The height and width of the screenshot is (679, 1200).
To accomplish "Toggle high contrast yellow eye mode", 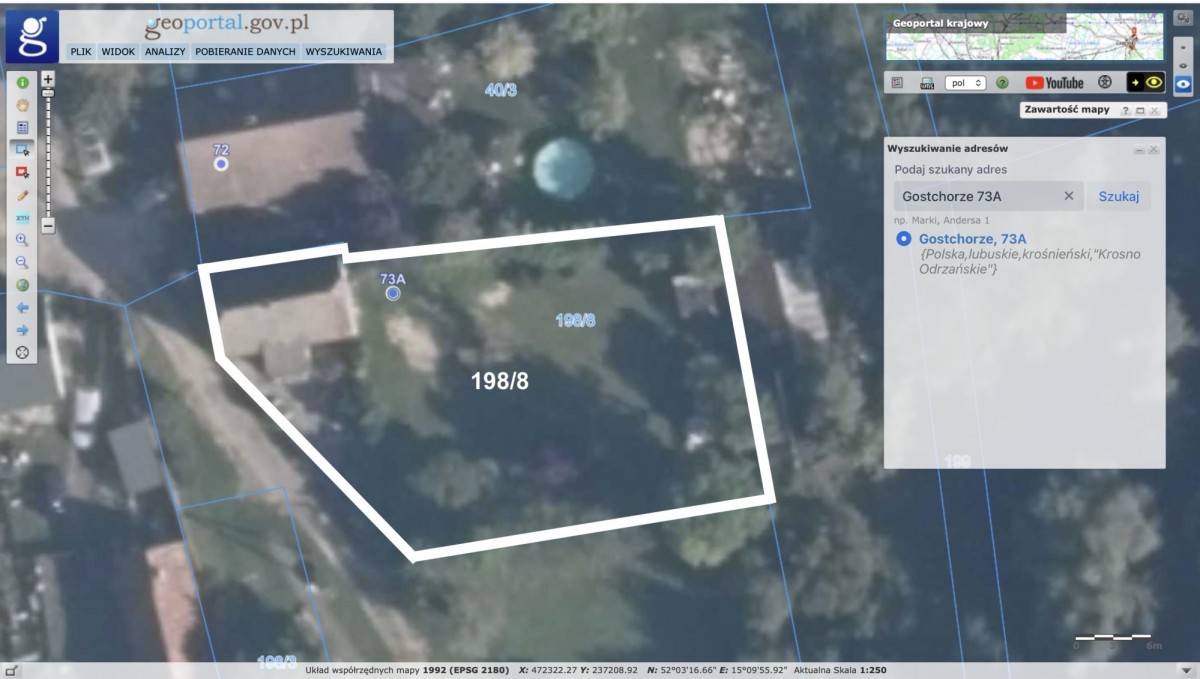I will coord(1146,83).
